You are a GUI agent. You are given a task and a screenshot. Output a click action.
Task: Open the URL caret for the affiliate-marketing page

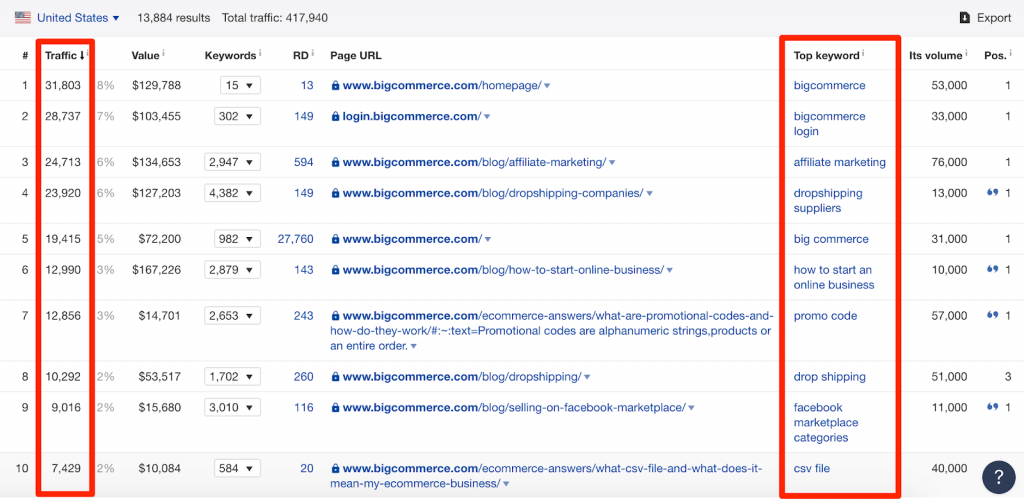pyautogui.click(x=612, y=163)
